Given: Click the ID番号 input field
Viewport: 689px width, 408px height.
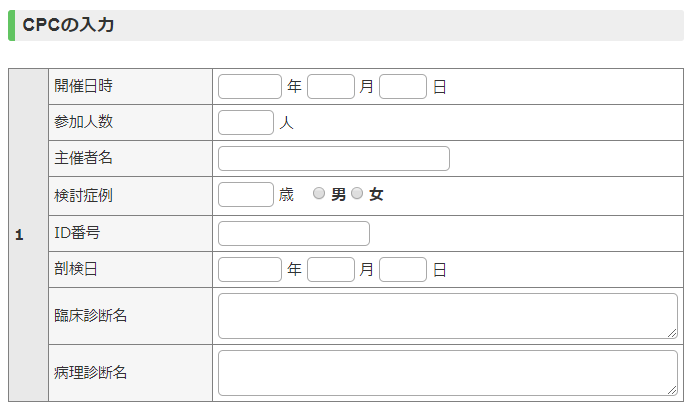Looking at the screenshot, I should (x=294, y=234).
